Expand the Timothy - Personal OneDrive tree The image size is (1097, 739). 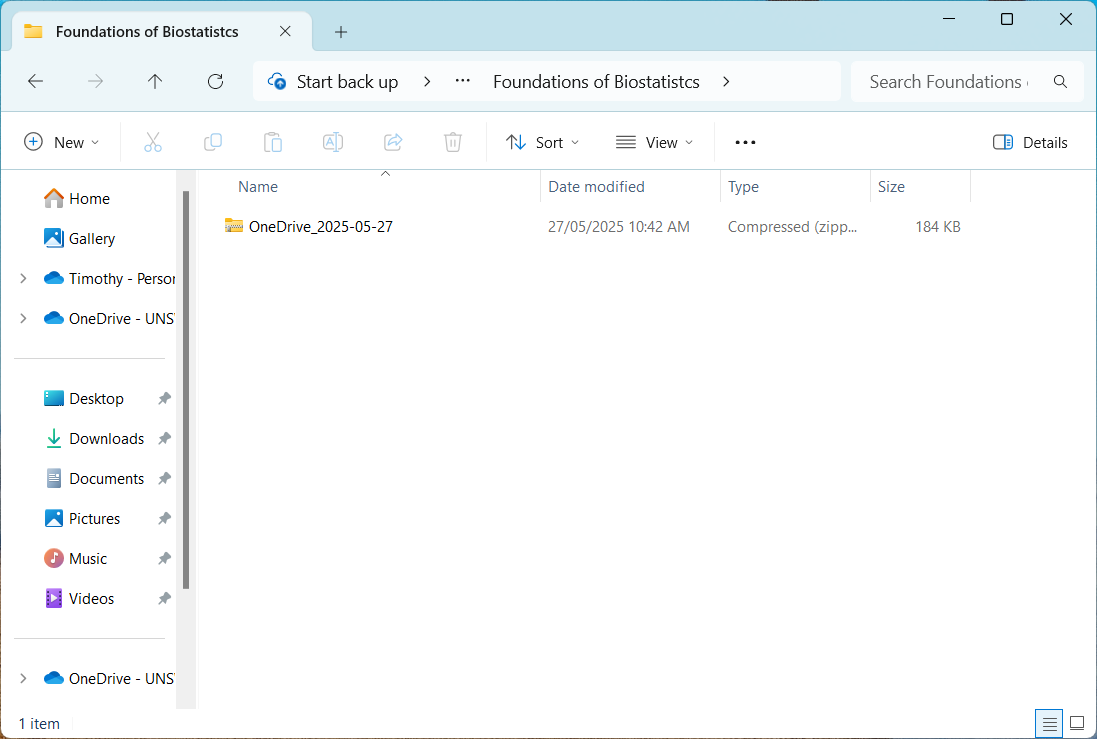(23, 279)
